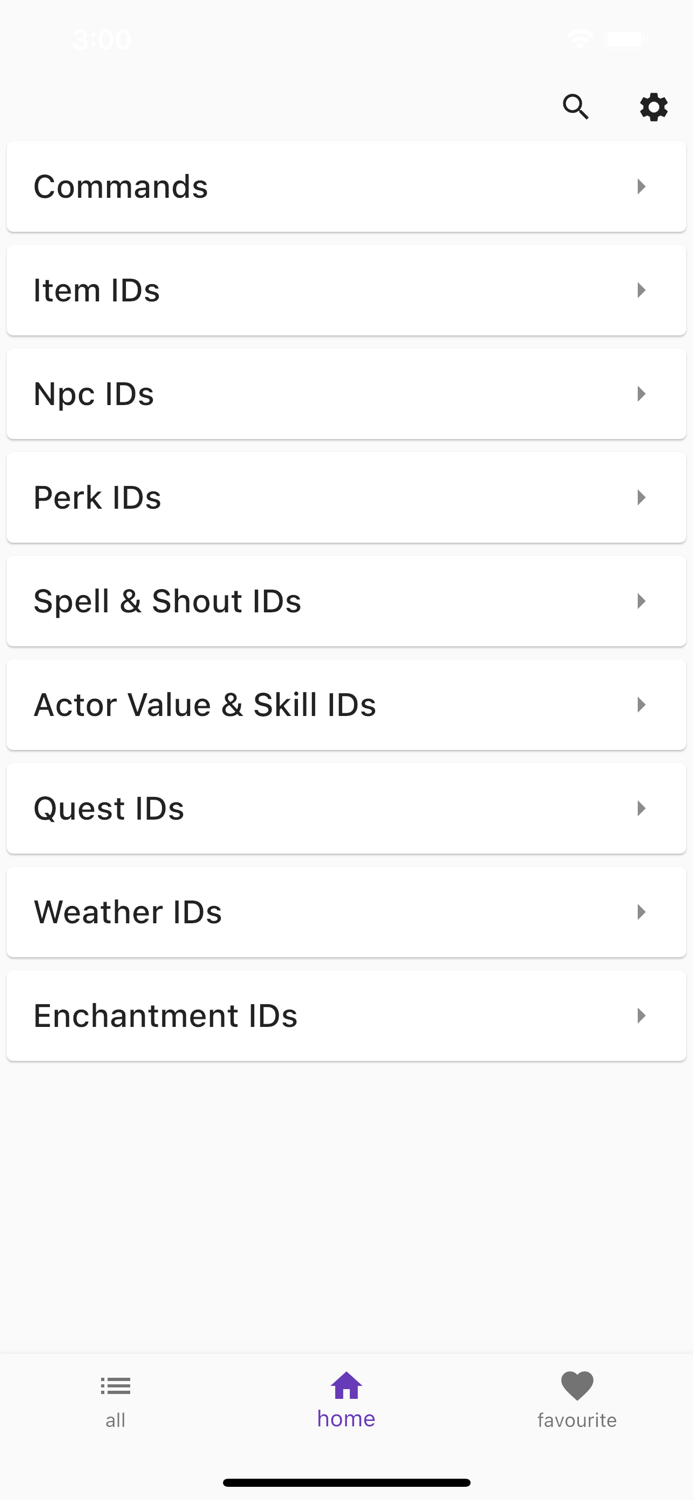Switch to the 'favourite' tab
This screenshot has height=1500, width=693.
(577, 1400)
